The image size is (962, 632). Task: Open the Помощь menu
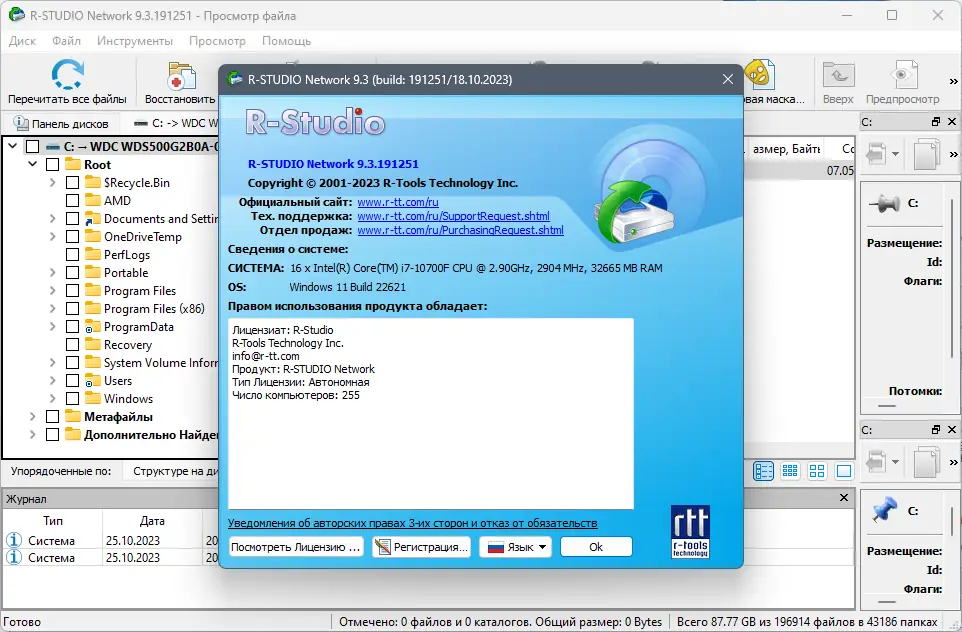click(287, 41)
